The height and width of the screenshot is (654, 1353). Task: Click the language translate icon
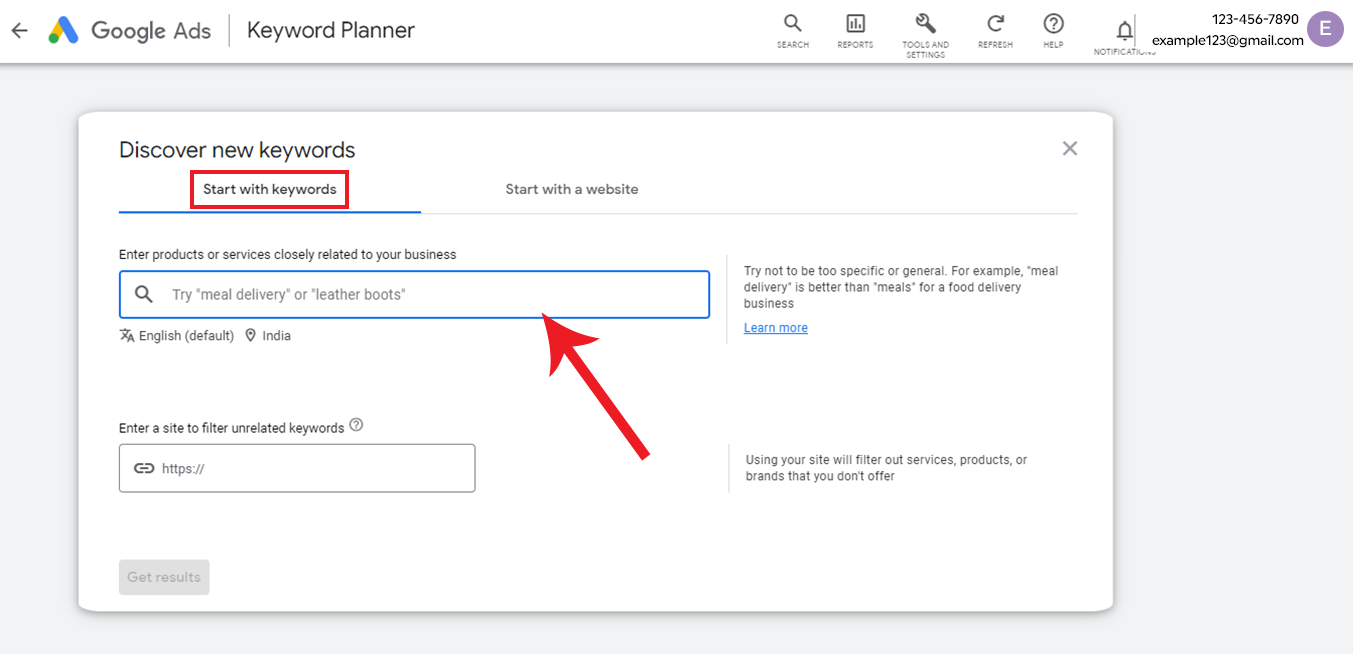127,336
